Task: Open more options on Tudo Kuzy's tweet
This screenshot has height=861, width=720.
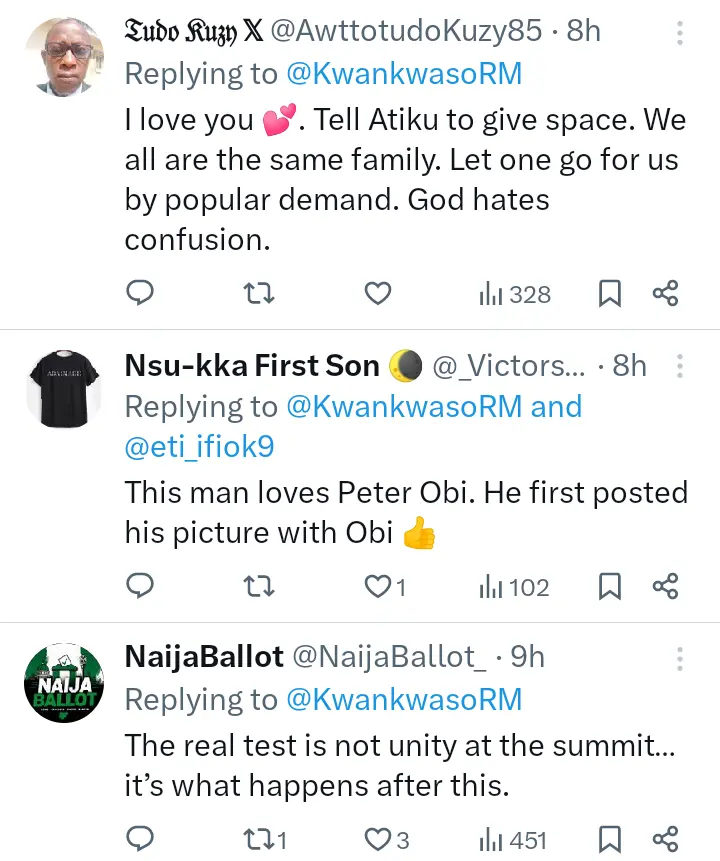Action: click(x=680, y=34)
